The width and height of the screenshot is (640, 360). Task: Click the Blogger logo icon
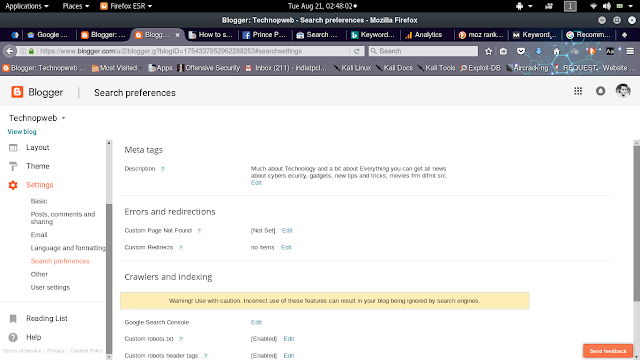[x=17, y=92]
